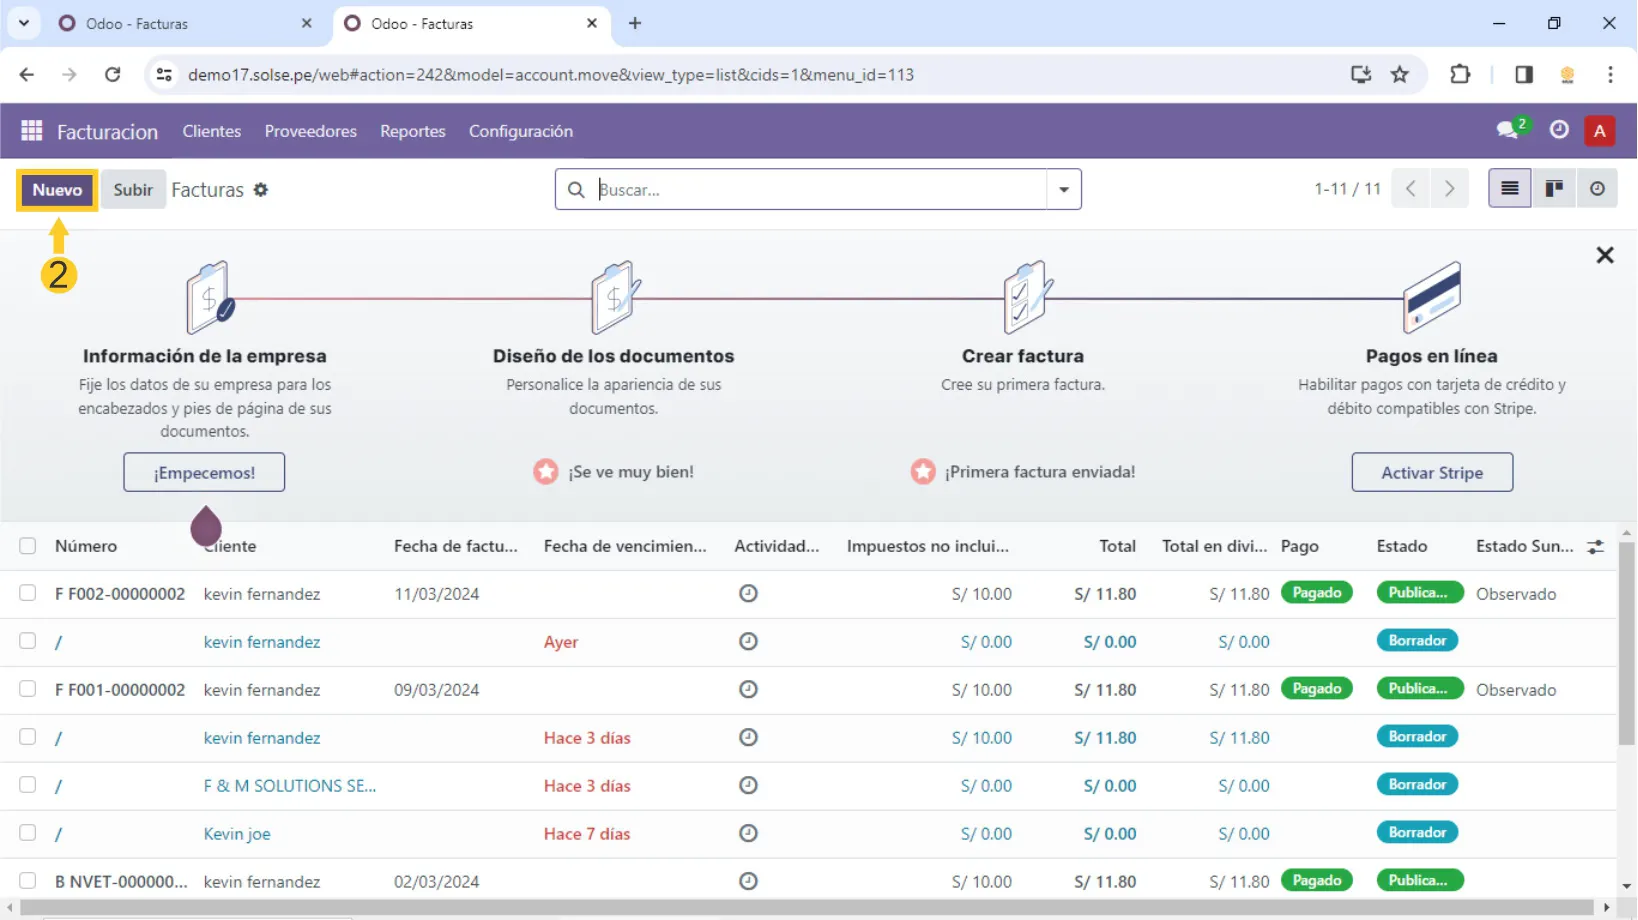The image size is (1638, 920).
Task: Open activity clock for F F002-00000002 row
Action: (x=748, y=594)
